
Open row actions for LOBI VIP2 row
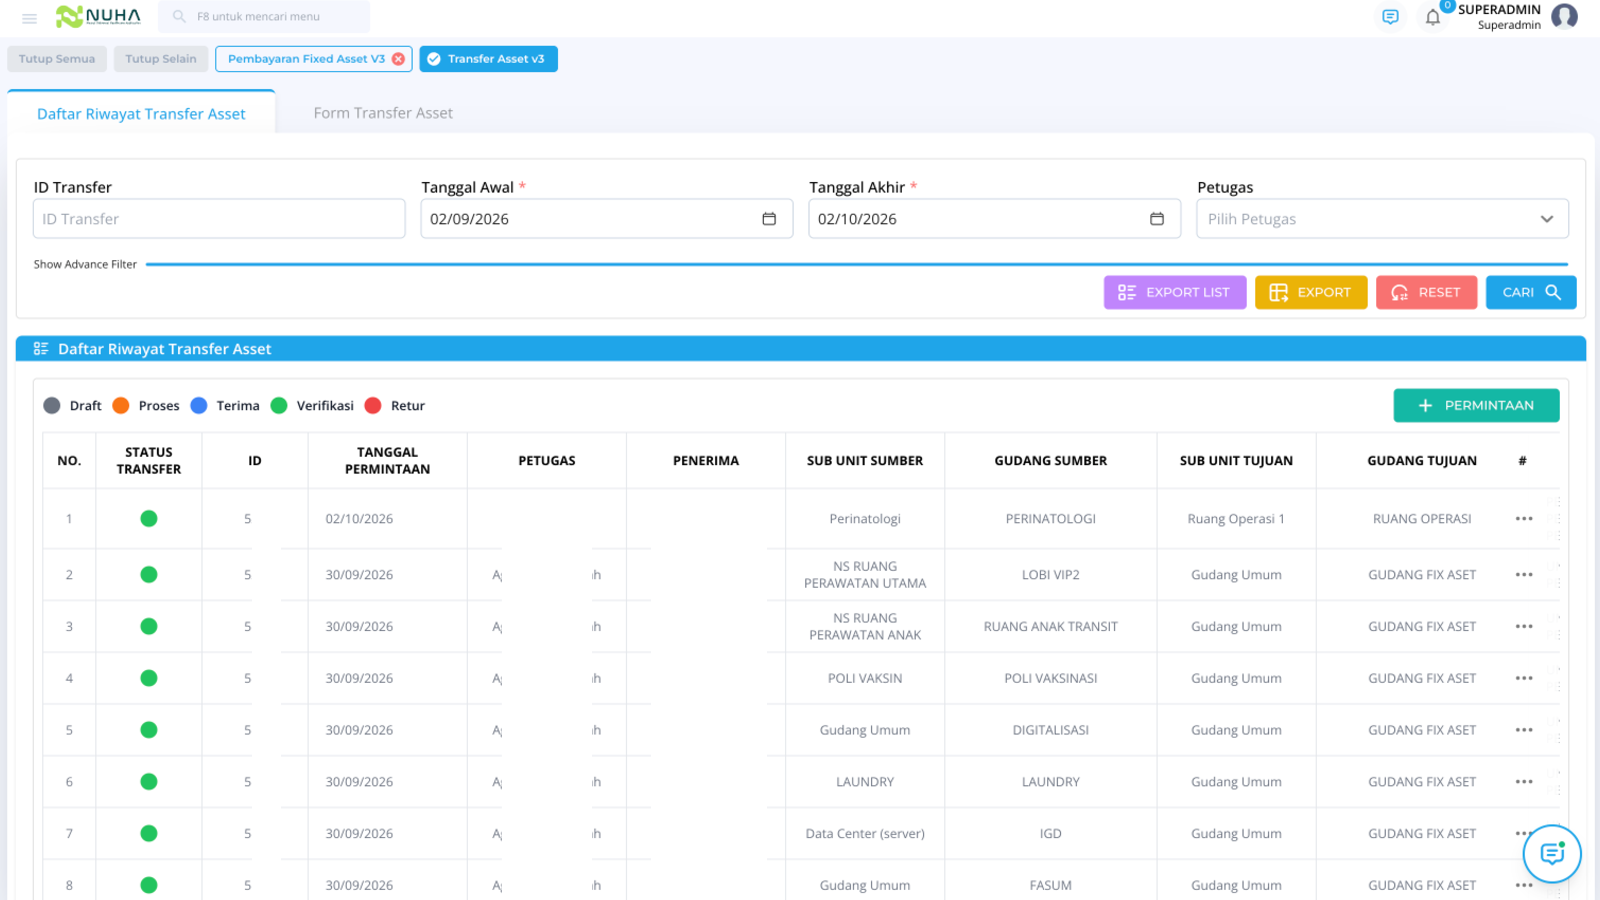tap(1524, 575)
